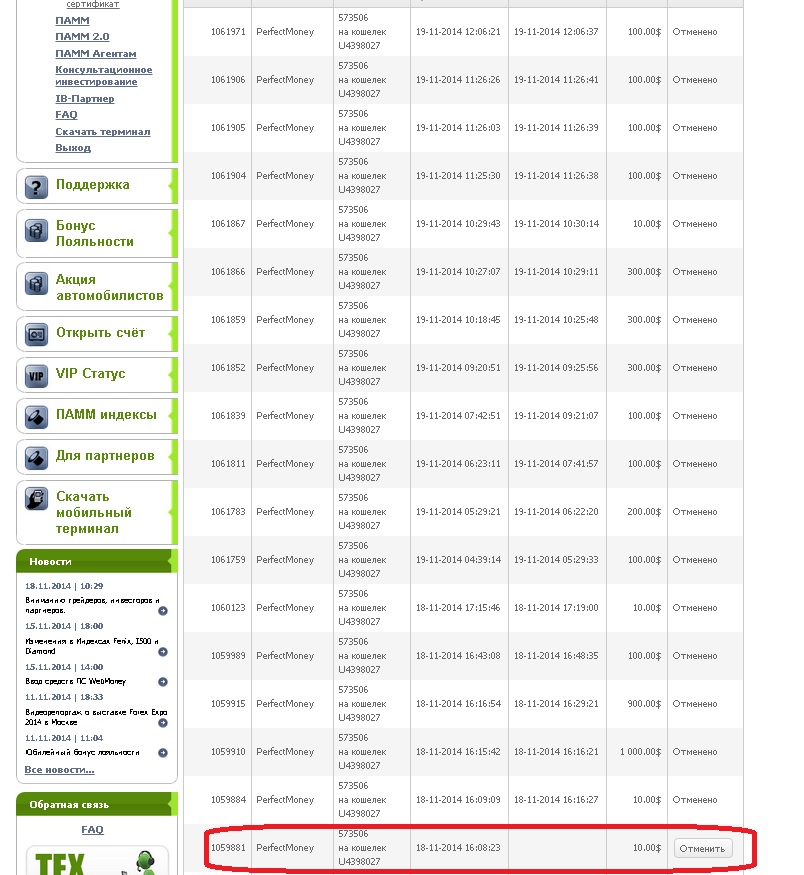Open news arrow for 11.11.2014 18:33
The width and height of the screenshot is (804, 875).
tap(163, 723)
